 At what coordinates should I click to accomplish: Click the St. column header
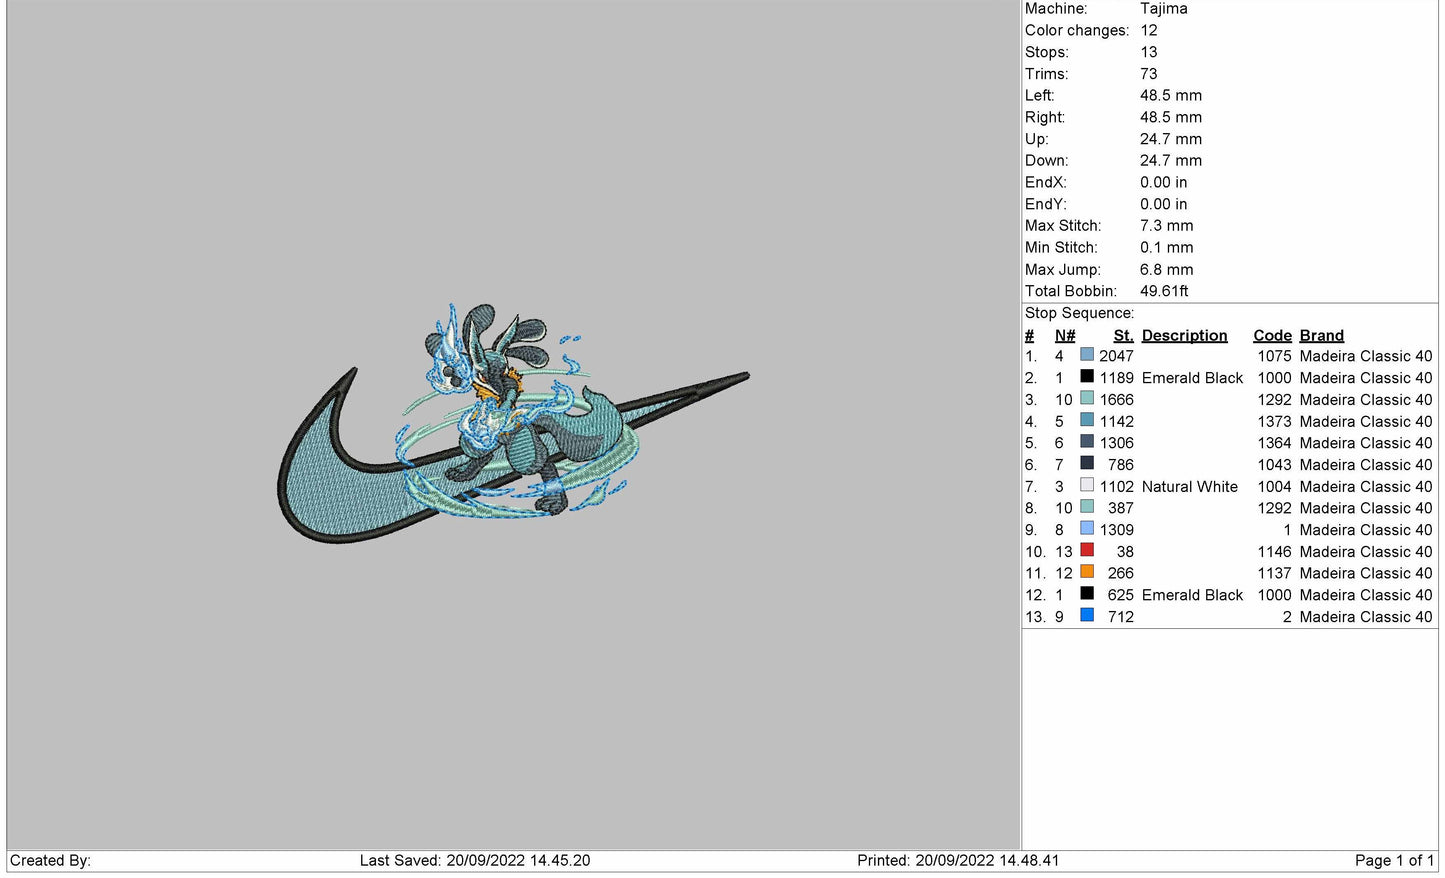1123,336
